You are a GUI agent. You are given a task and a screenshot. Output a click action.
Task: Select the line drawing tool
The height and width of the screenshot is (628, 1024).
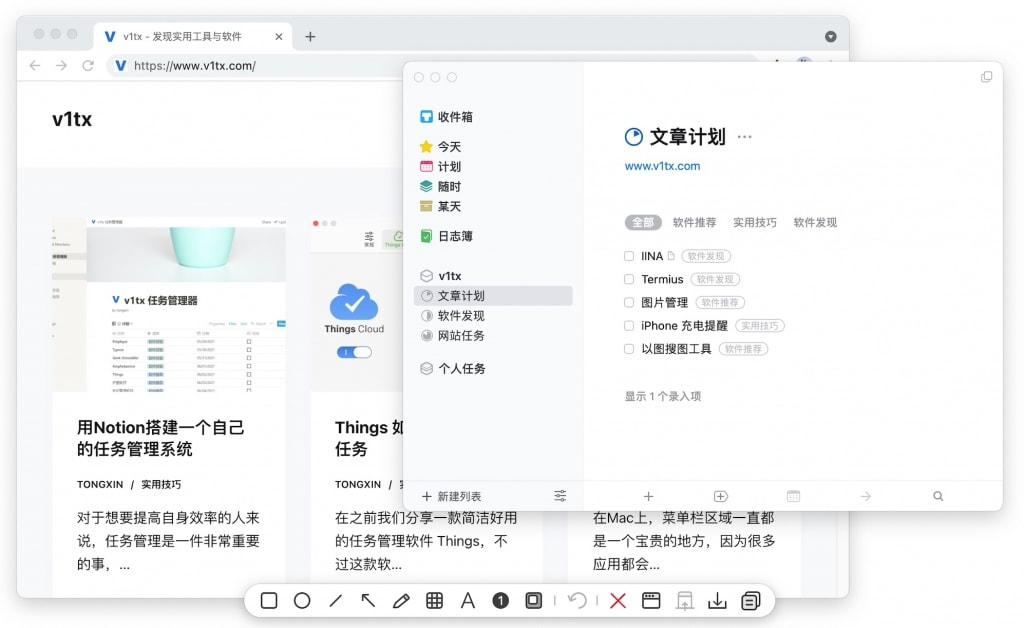point(336,601)
